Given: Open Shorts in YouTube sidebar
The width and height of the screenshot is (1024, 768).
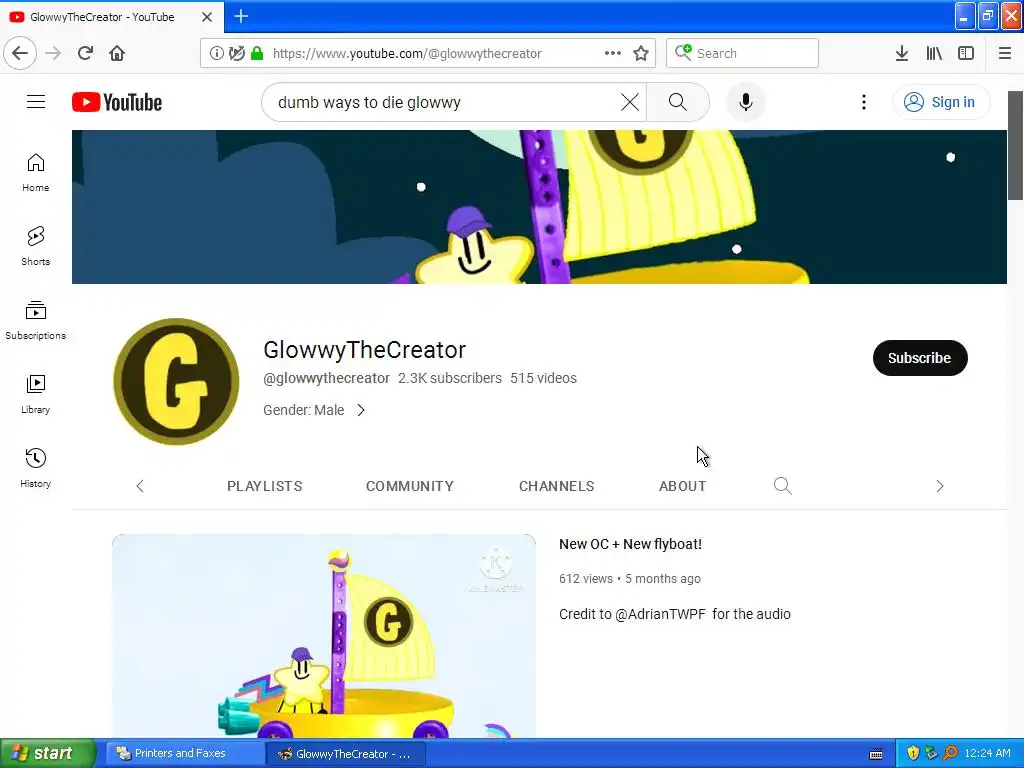Looking at the screenshot, I should (x=36, y=246).
